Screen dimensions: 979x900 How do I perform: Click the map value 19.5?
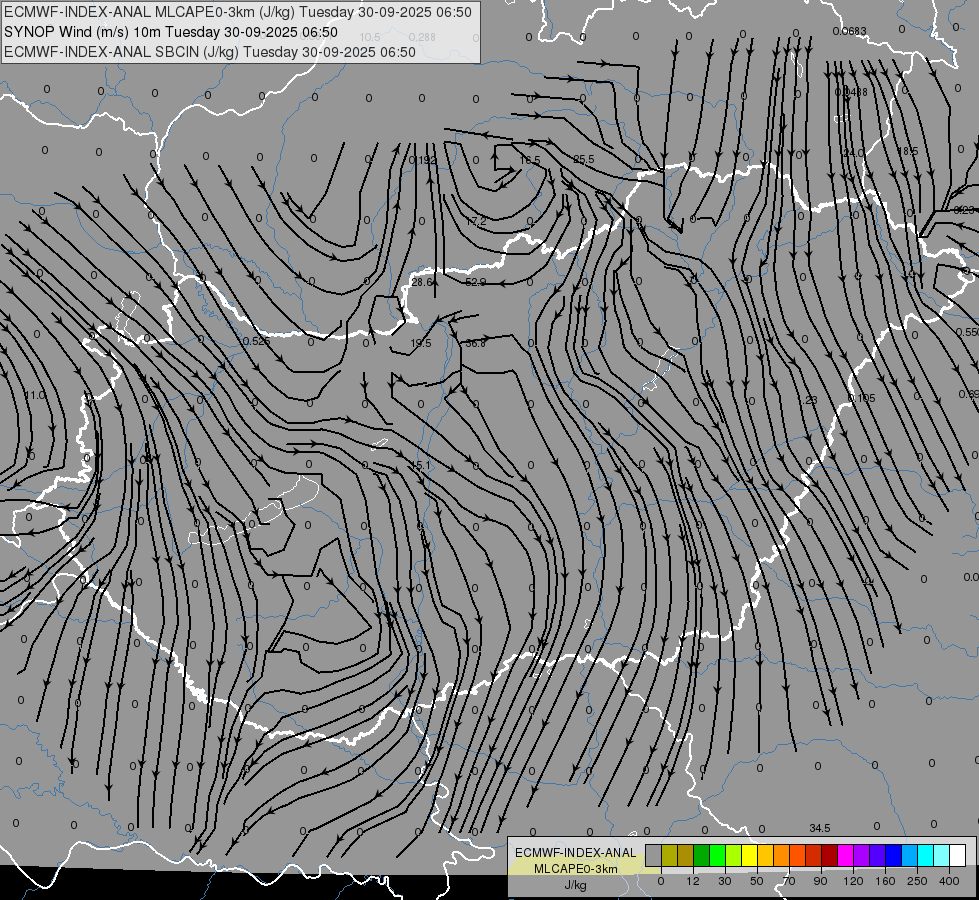[421, 343]
